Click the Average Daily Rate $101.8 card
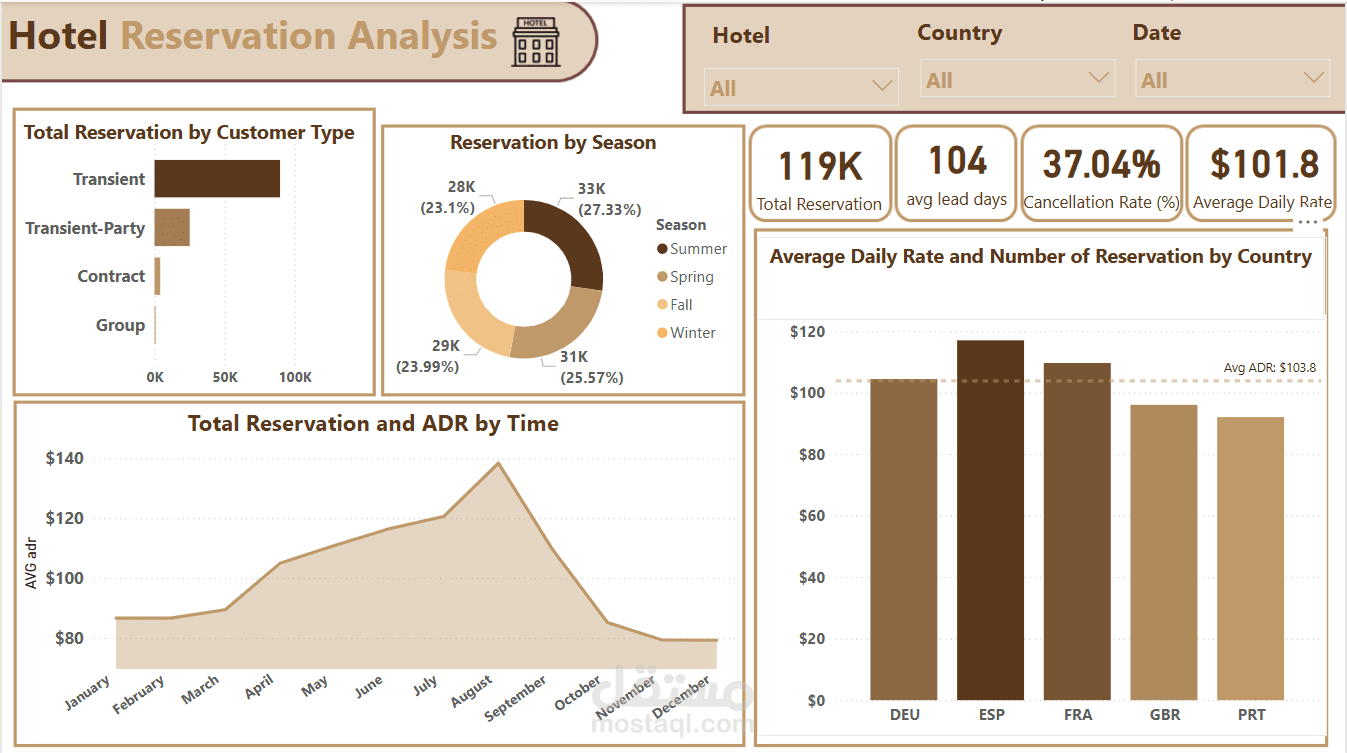This screenshot has width=1347, height=753. point(1261,173)
